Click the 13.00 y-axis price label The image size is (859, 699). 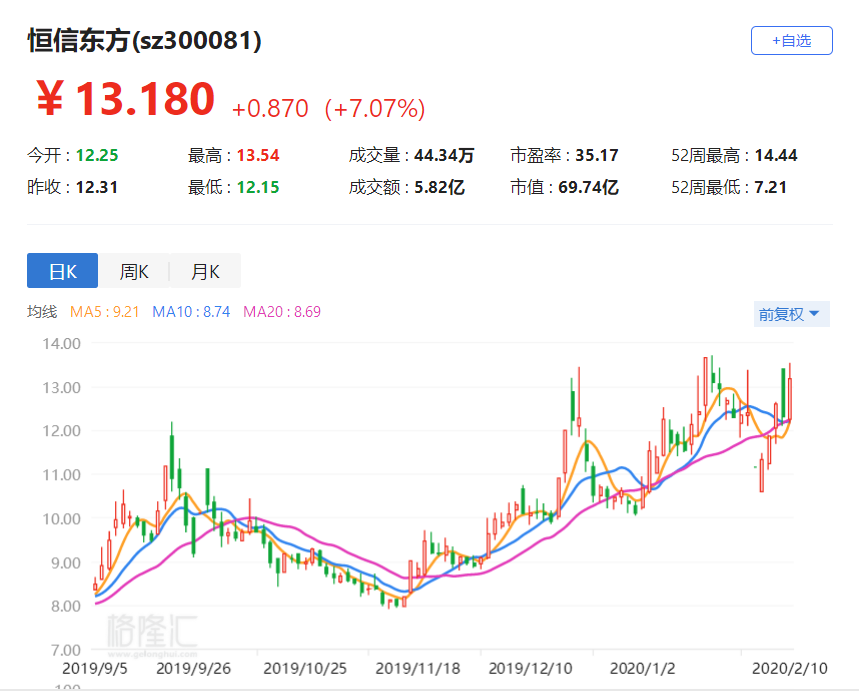click(62, 387)
